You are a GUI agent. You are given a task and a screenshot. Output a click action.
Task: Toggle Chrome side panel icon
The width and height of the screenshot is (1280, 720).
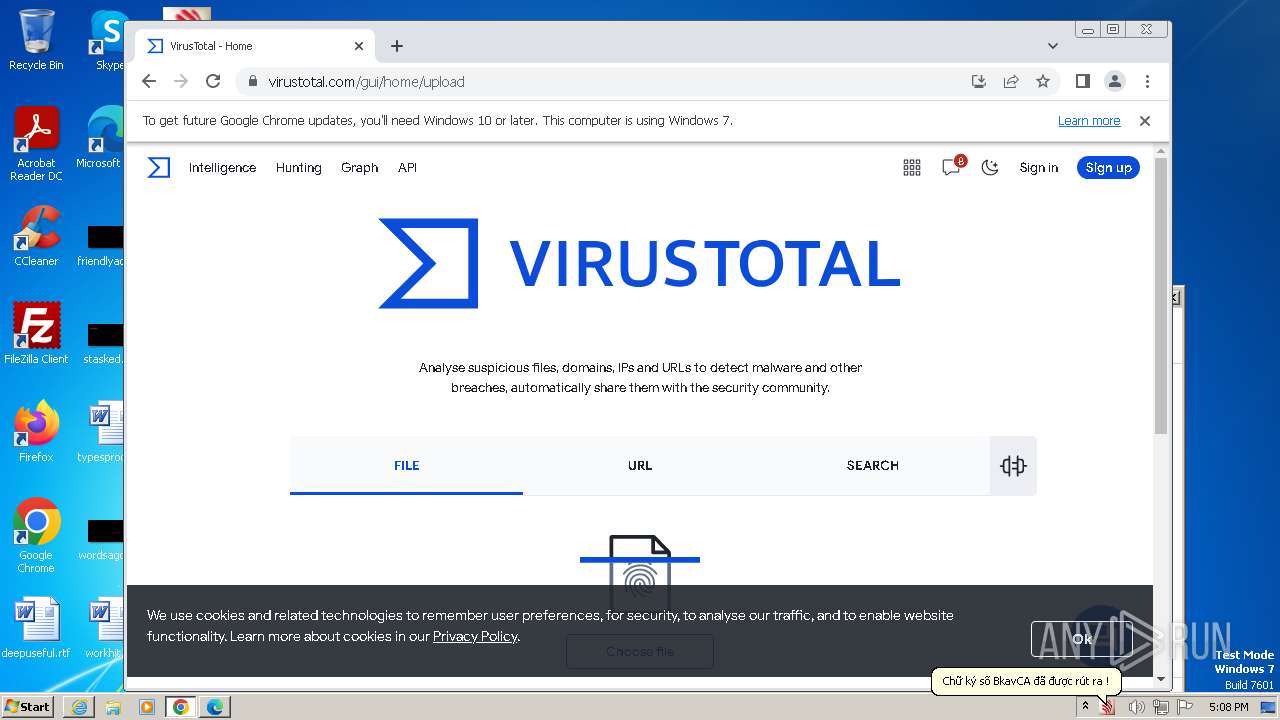[1082, 82]
